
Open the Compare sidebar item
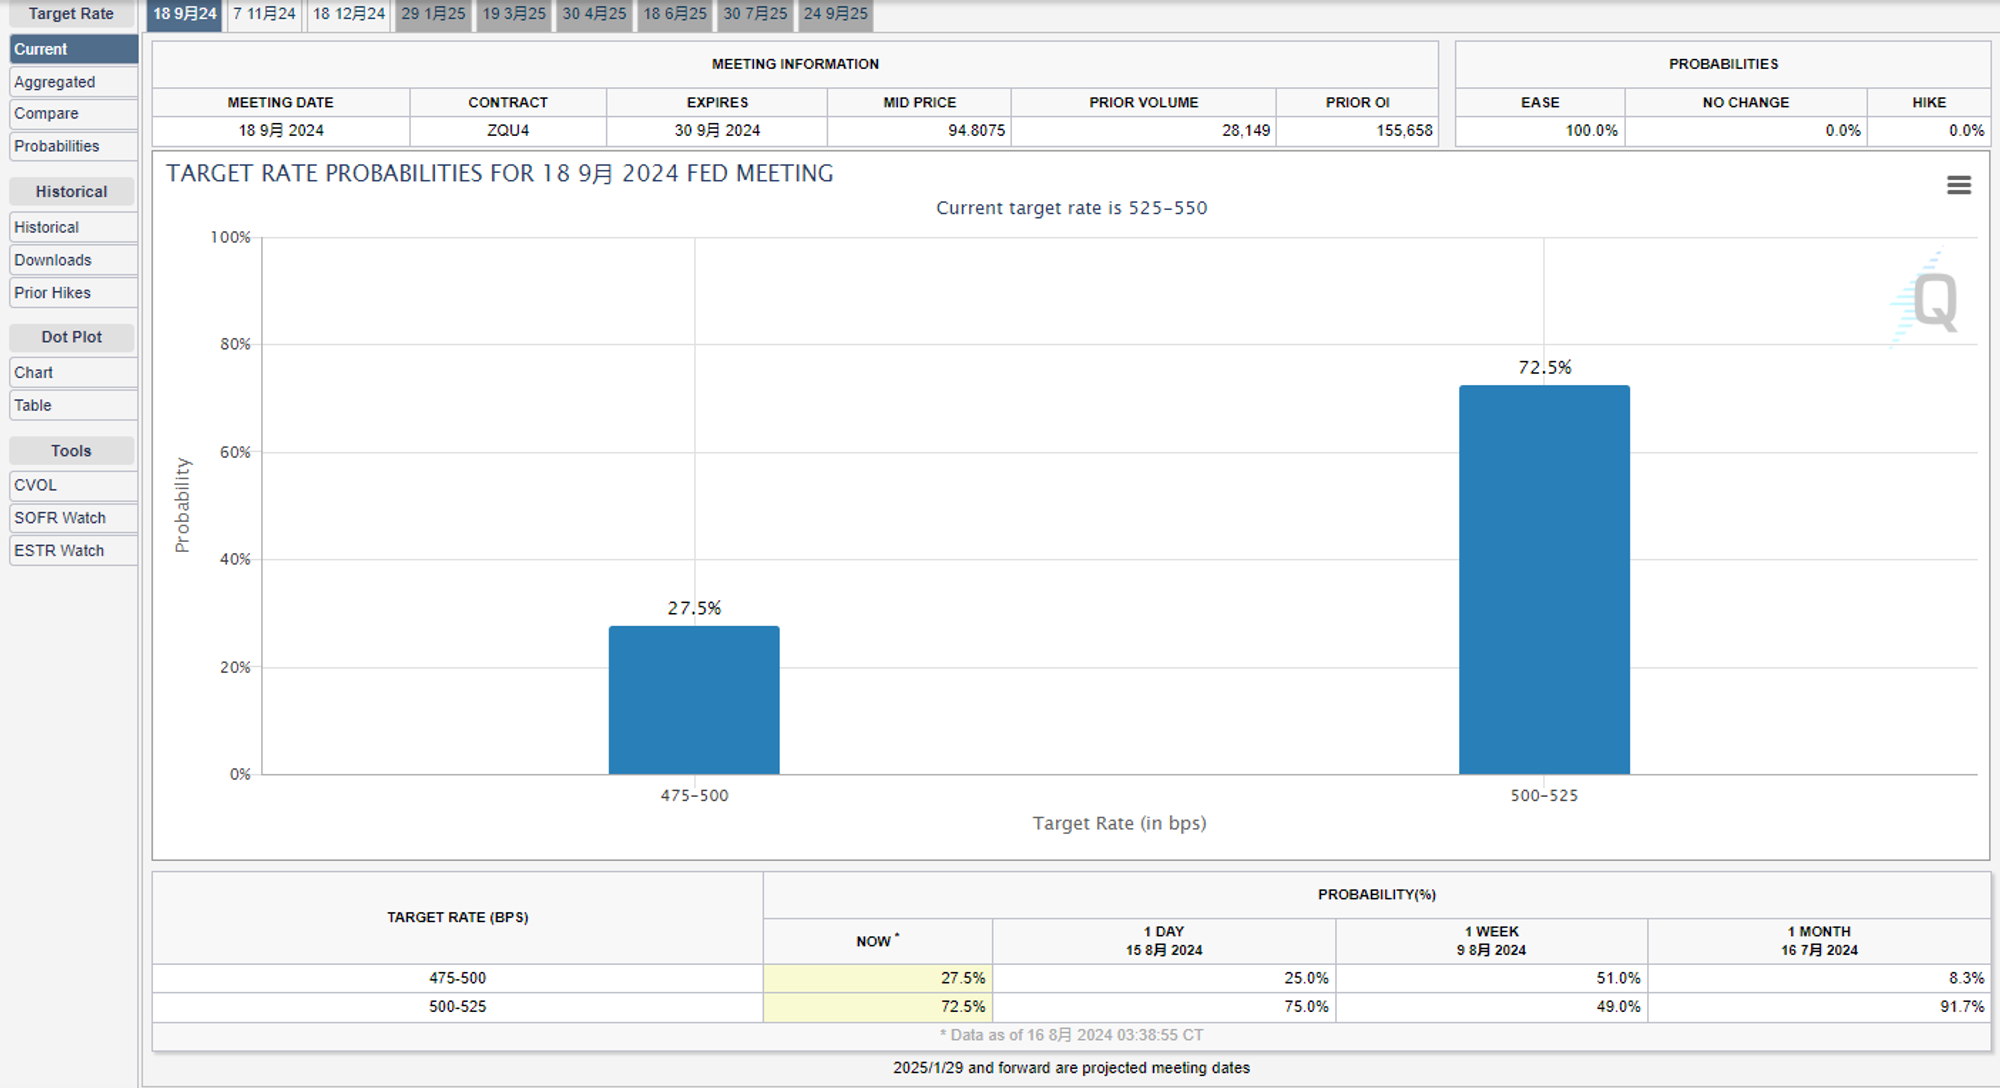pos(73,114)
